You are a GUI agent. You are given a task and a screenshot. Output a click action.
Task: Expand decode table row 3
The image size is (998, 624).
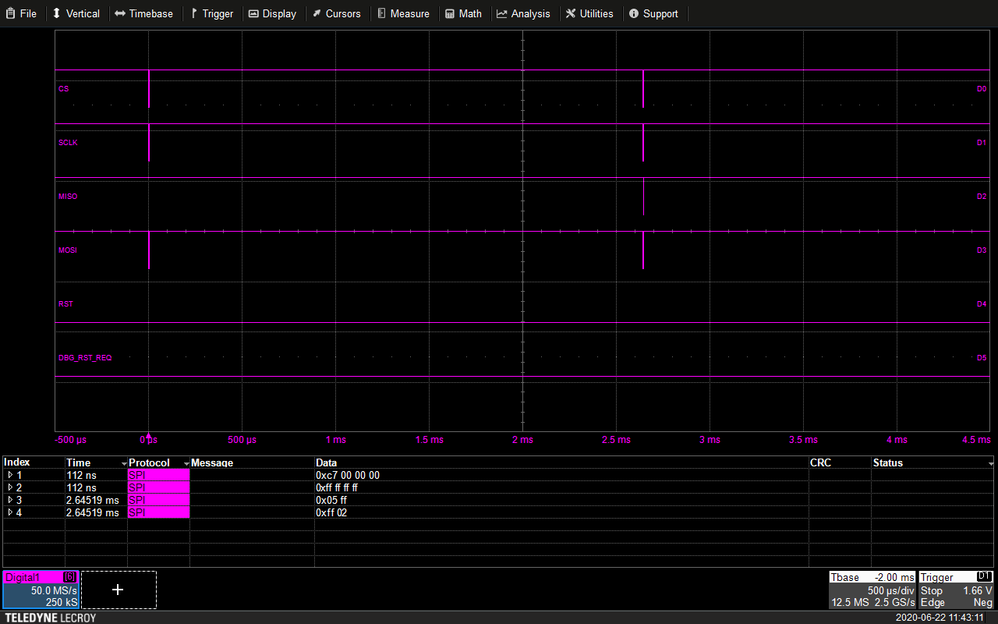(x=10, y=500)
